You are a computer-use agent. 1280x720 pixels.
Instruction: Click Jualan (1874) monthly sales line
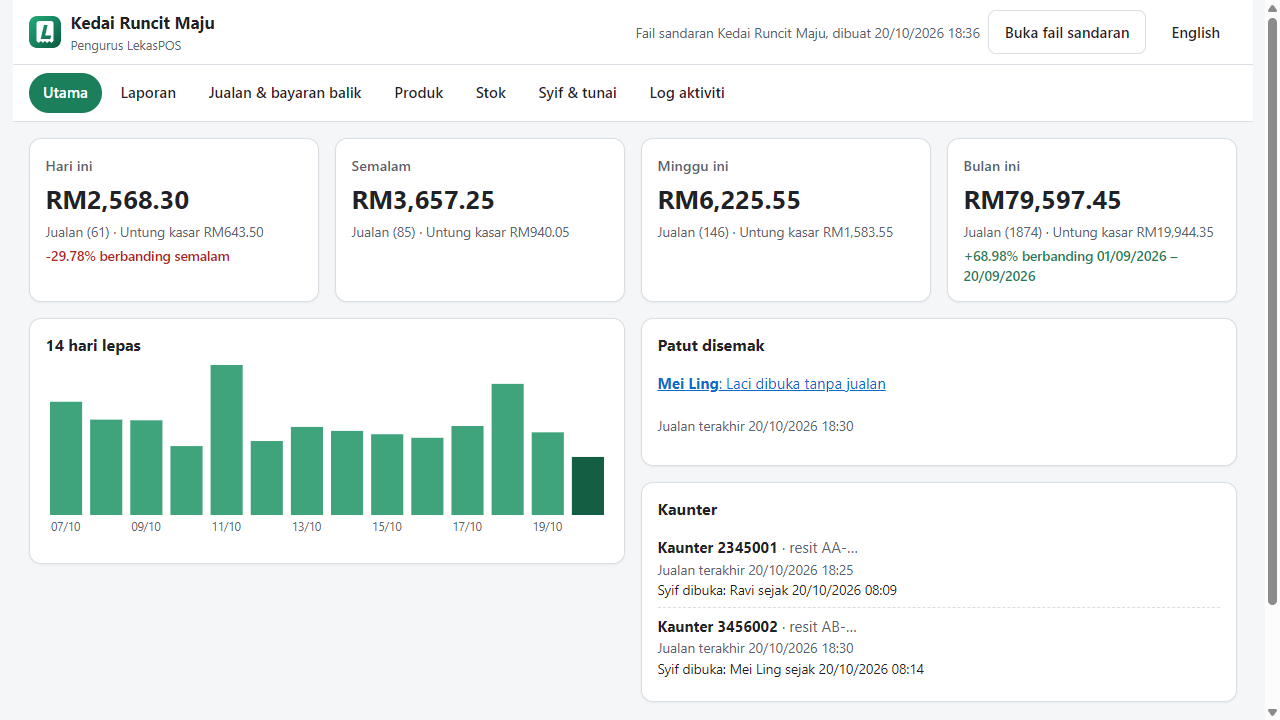pos(1089,232)
